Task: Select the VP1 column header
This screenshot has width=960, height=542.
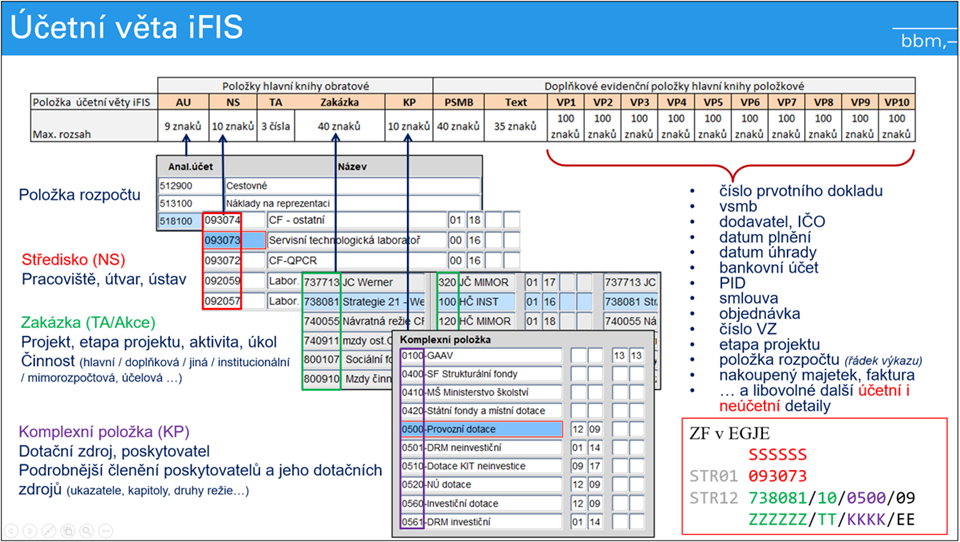Action: pyautogui.click(x=566, y=102)
